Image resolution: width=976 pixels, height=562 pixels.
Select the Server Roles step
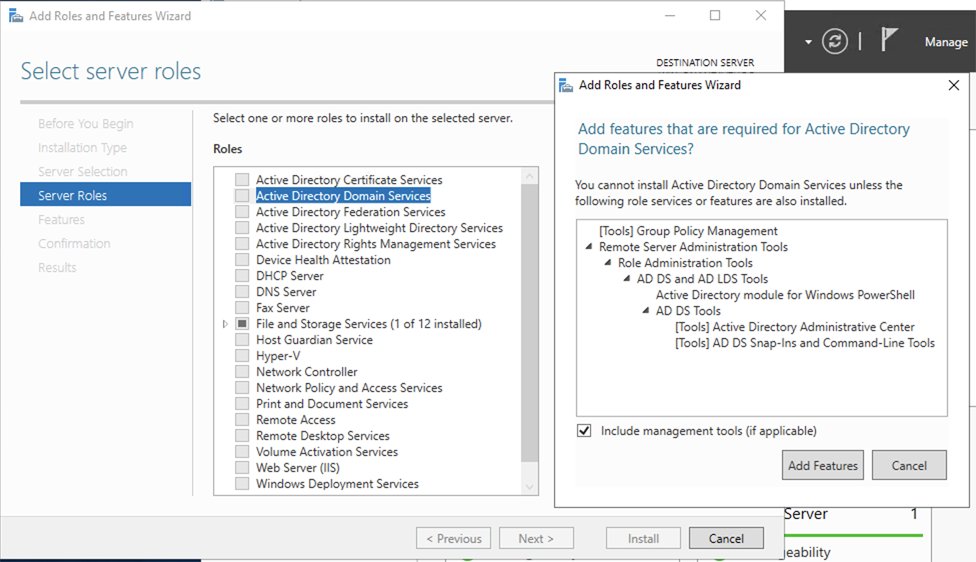tap(106, 195)
